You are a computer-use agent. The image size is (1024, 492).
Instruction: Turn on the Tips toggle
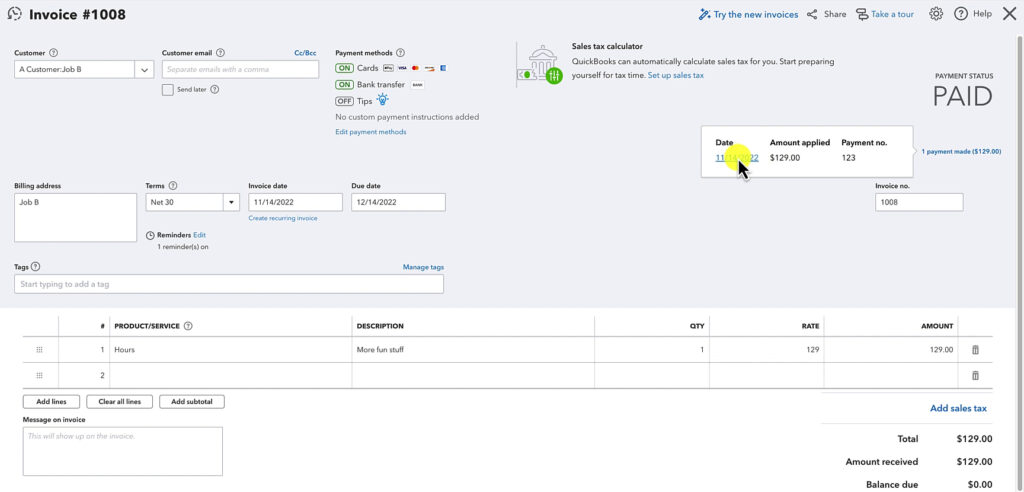(x=344, y=101)
